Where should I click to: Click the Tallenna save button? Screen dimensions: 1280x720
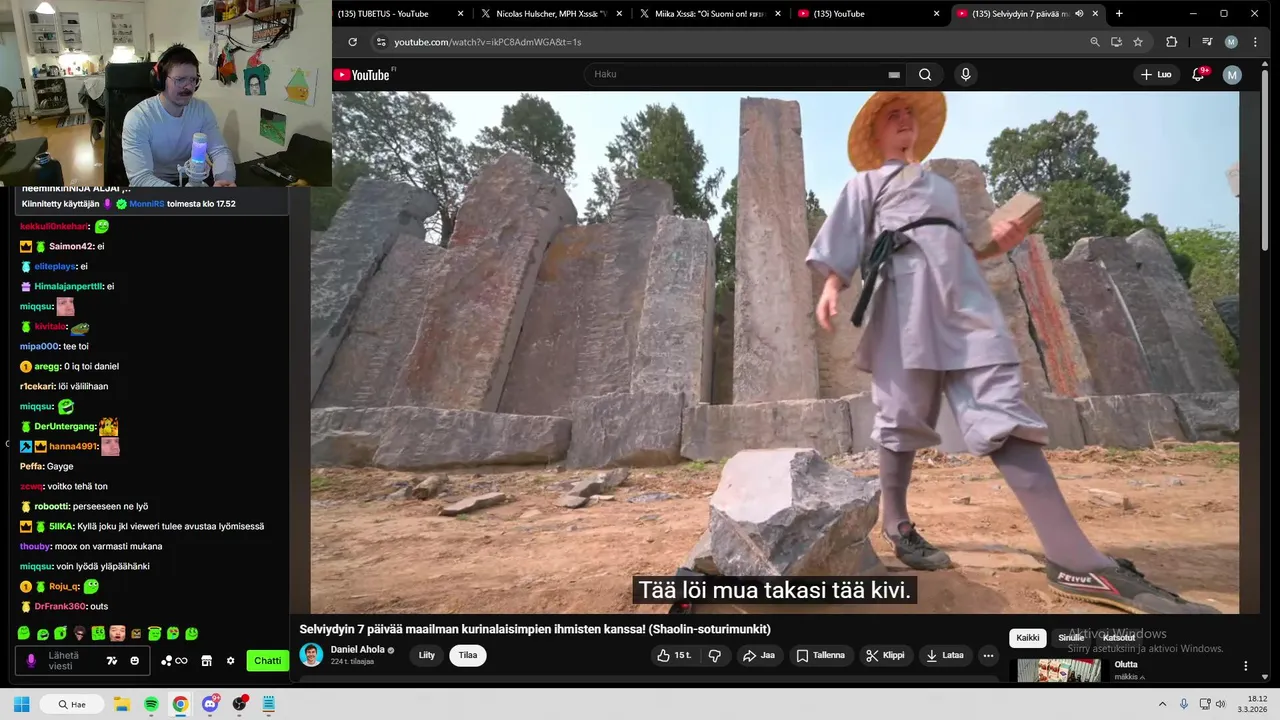click(x=820, y=656)
